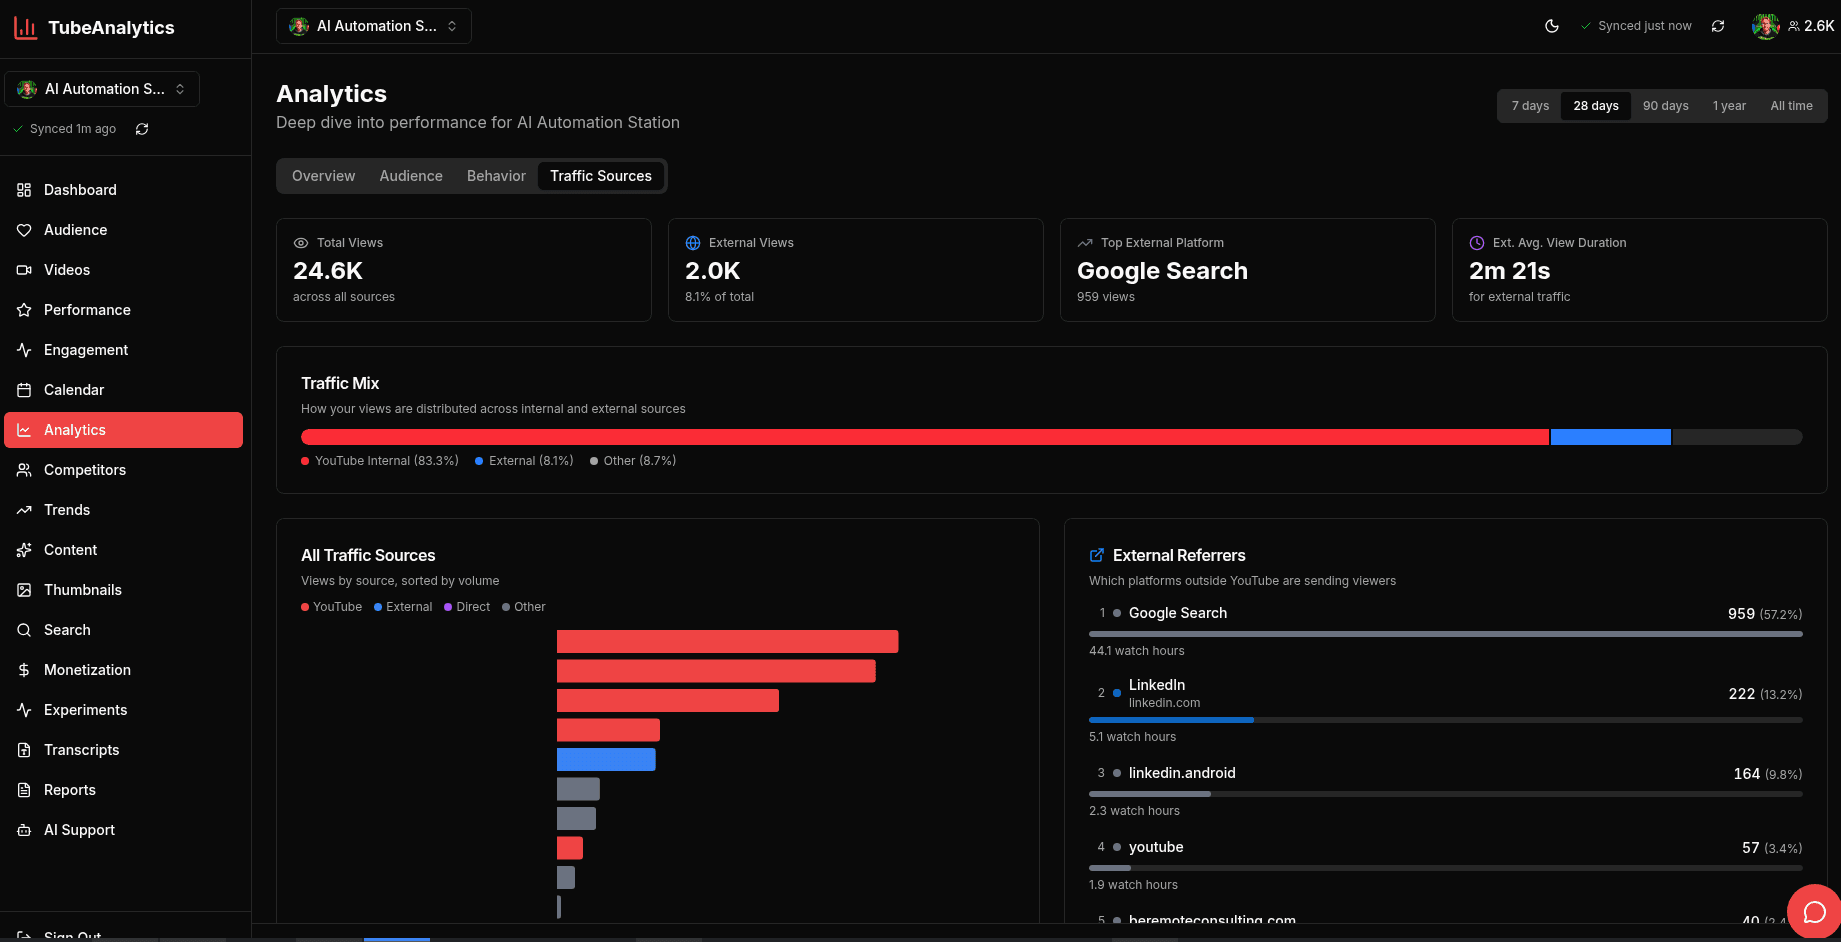Refresh sync using the top-right refresh icon
This screenshot has height=942, width=1841.
click(1718, 27)
